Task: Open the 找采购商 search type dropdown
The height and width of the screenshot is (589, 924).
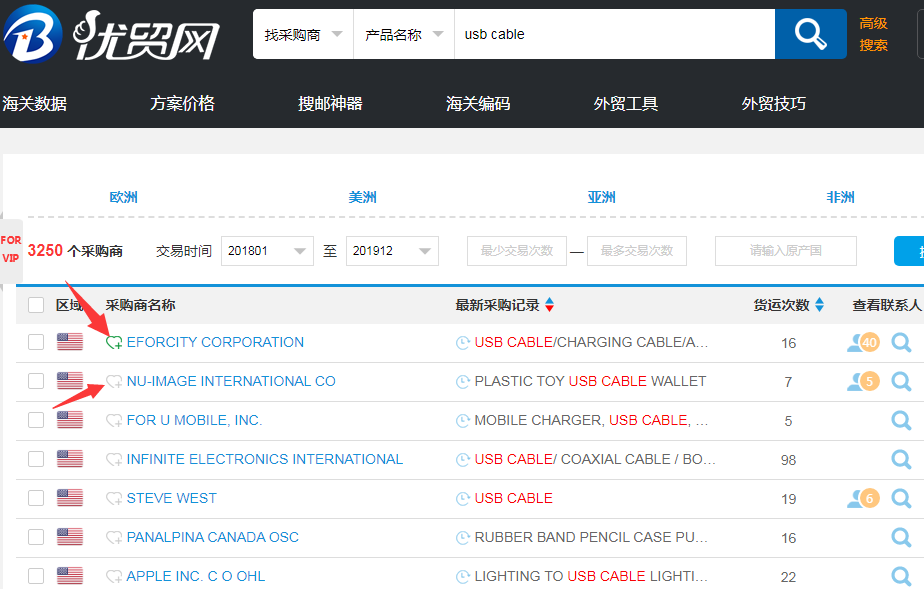Action: click(x=303, y=34)
